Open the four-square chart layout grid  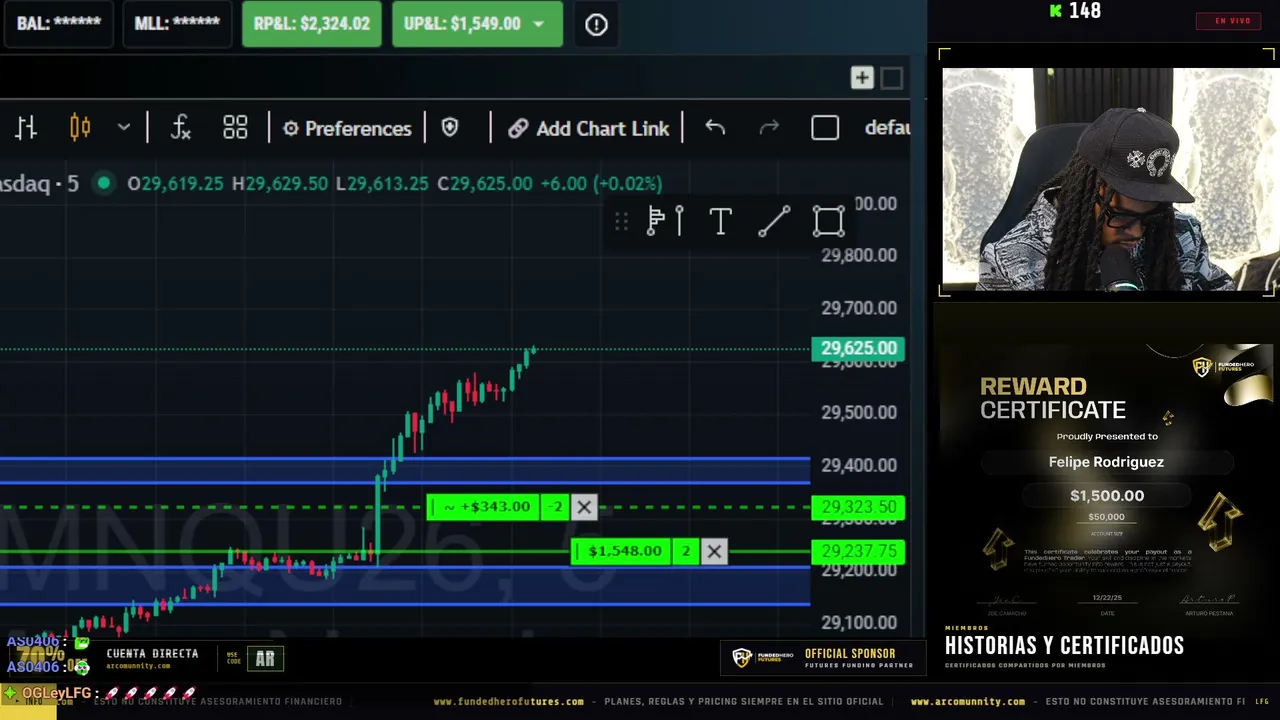235,128
